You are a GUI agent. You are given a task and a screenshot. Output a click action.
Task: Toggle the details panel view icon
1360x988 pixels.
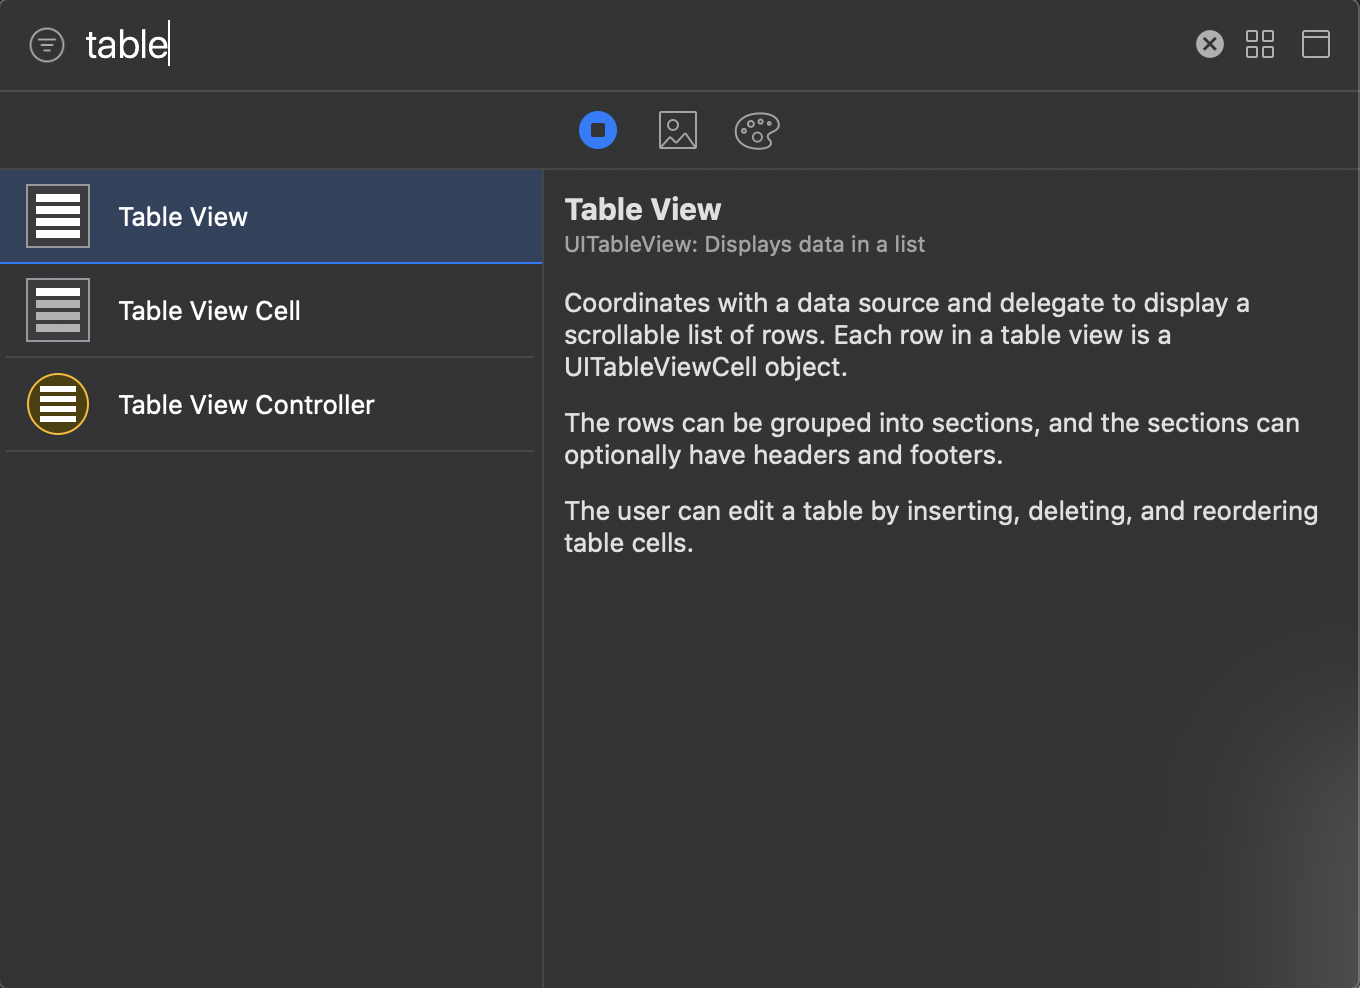[1315, 44]
